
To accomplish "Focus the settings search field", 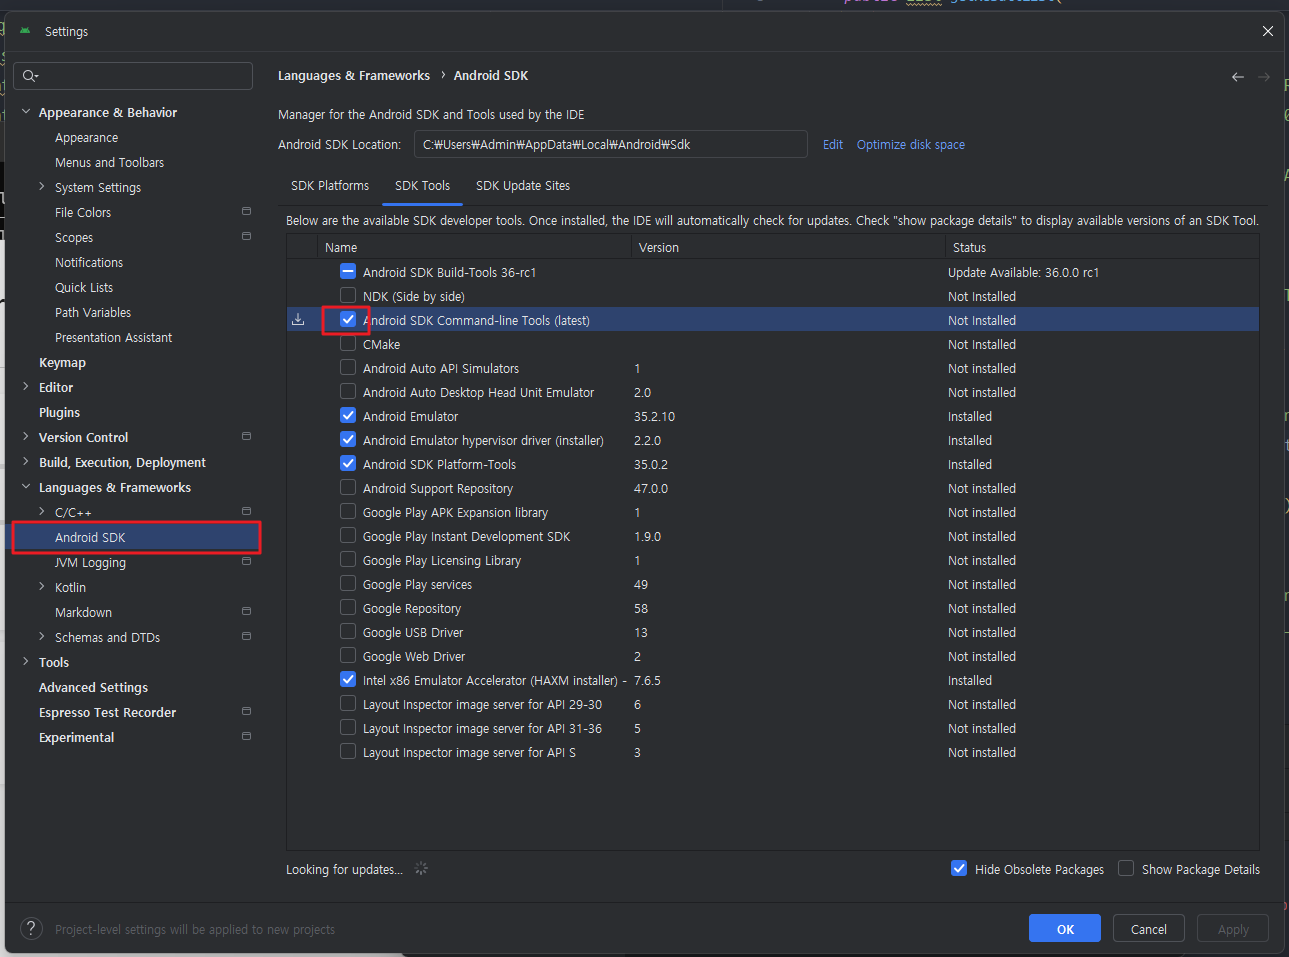I will pos(133,76).
